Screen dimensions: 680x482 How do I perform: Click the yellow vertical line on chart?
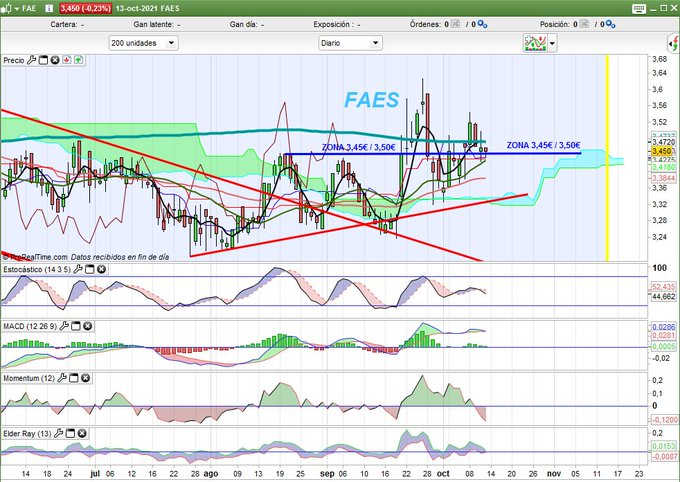[x=607, y=158]
